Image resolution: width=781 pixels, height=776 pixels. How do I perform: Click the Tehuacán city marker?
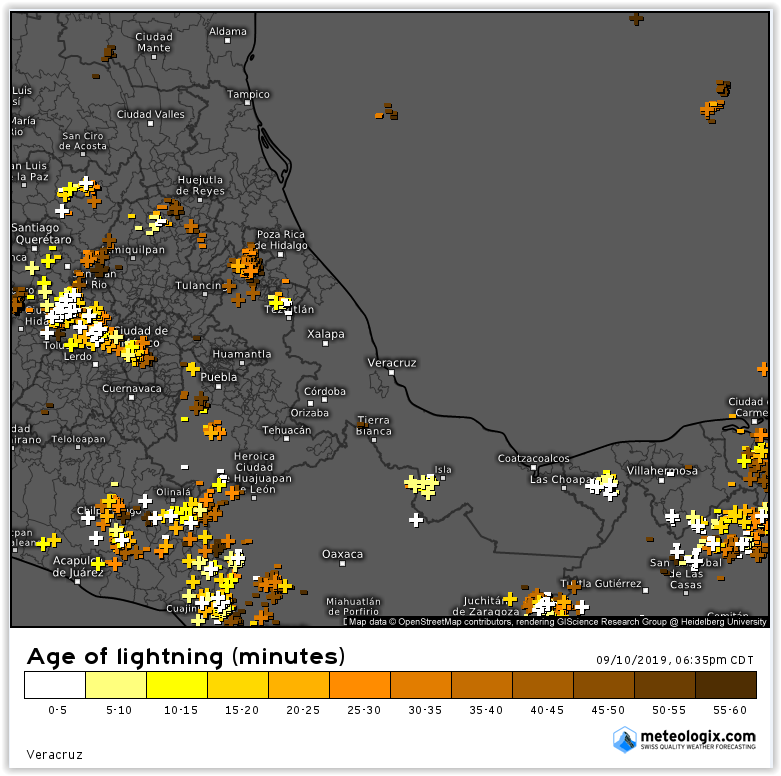click(286, 439)
